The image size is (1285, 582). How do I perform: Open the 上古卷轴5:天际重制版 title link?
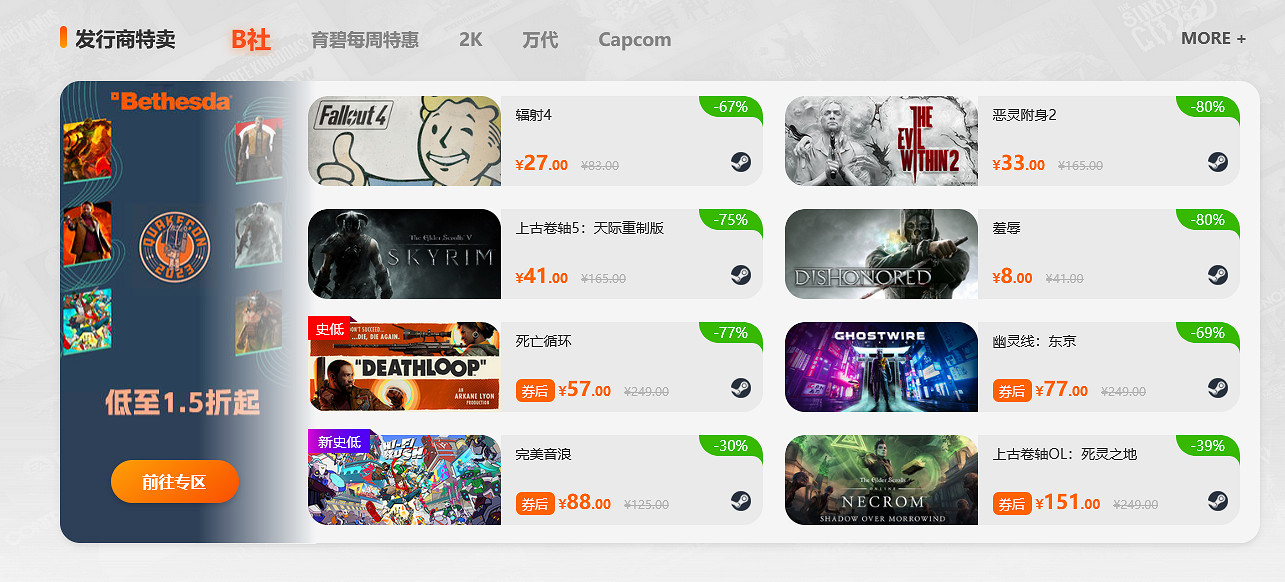point(590,228)
